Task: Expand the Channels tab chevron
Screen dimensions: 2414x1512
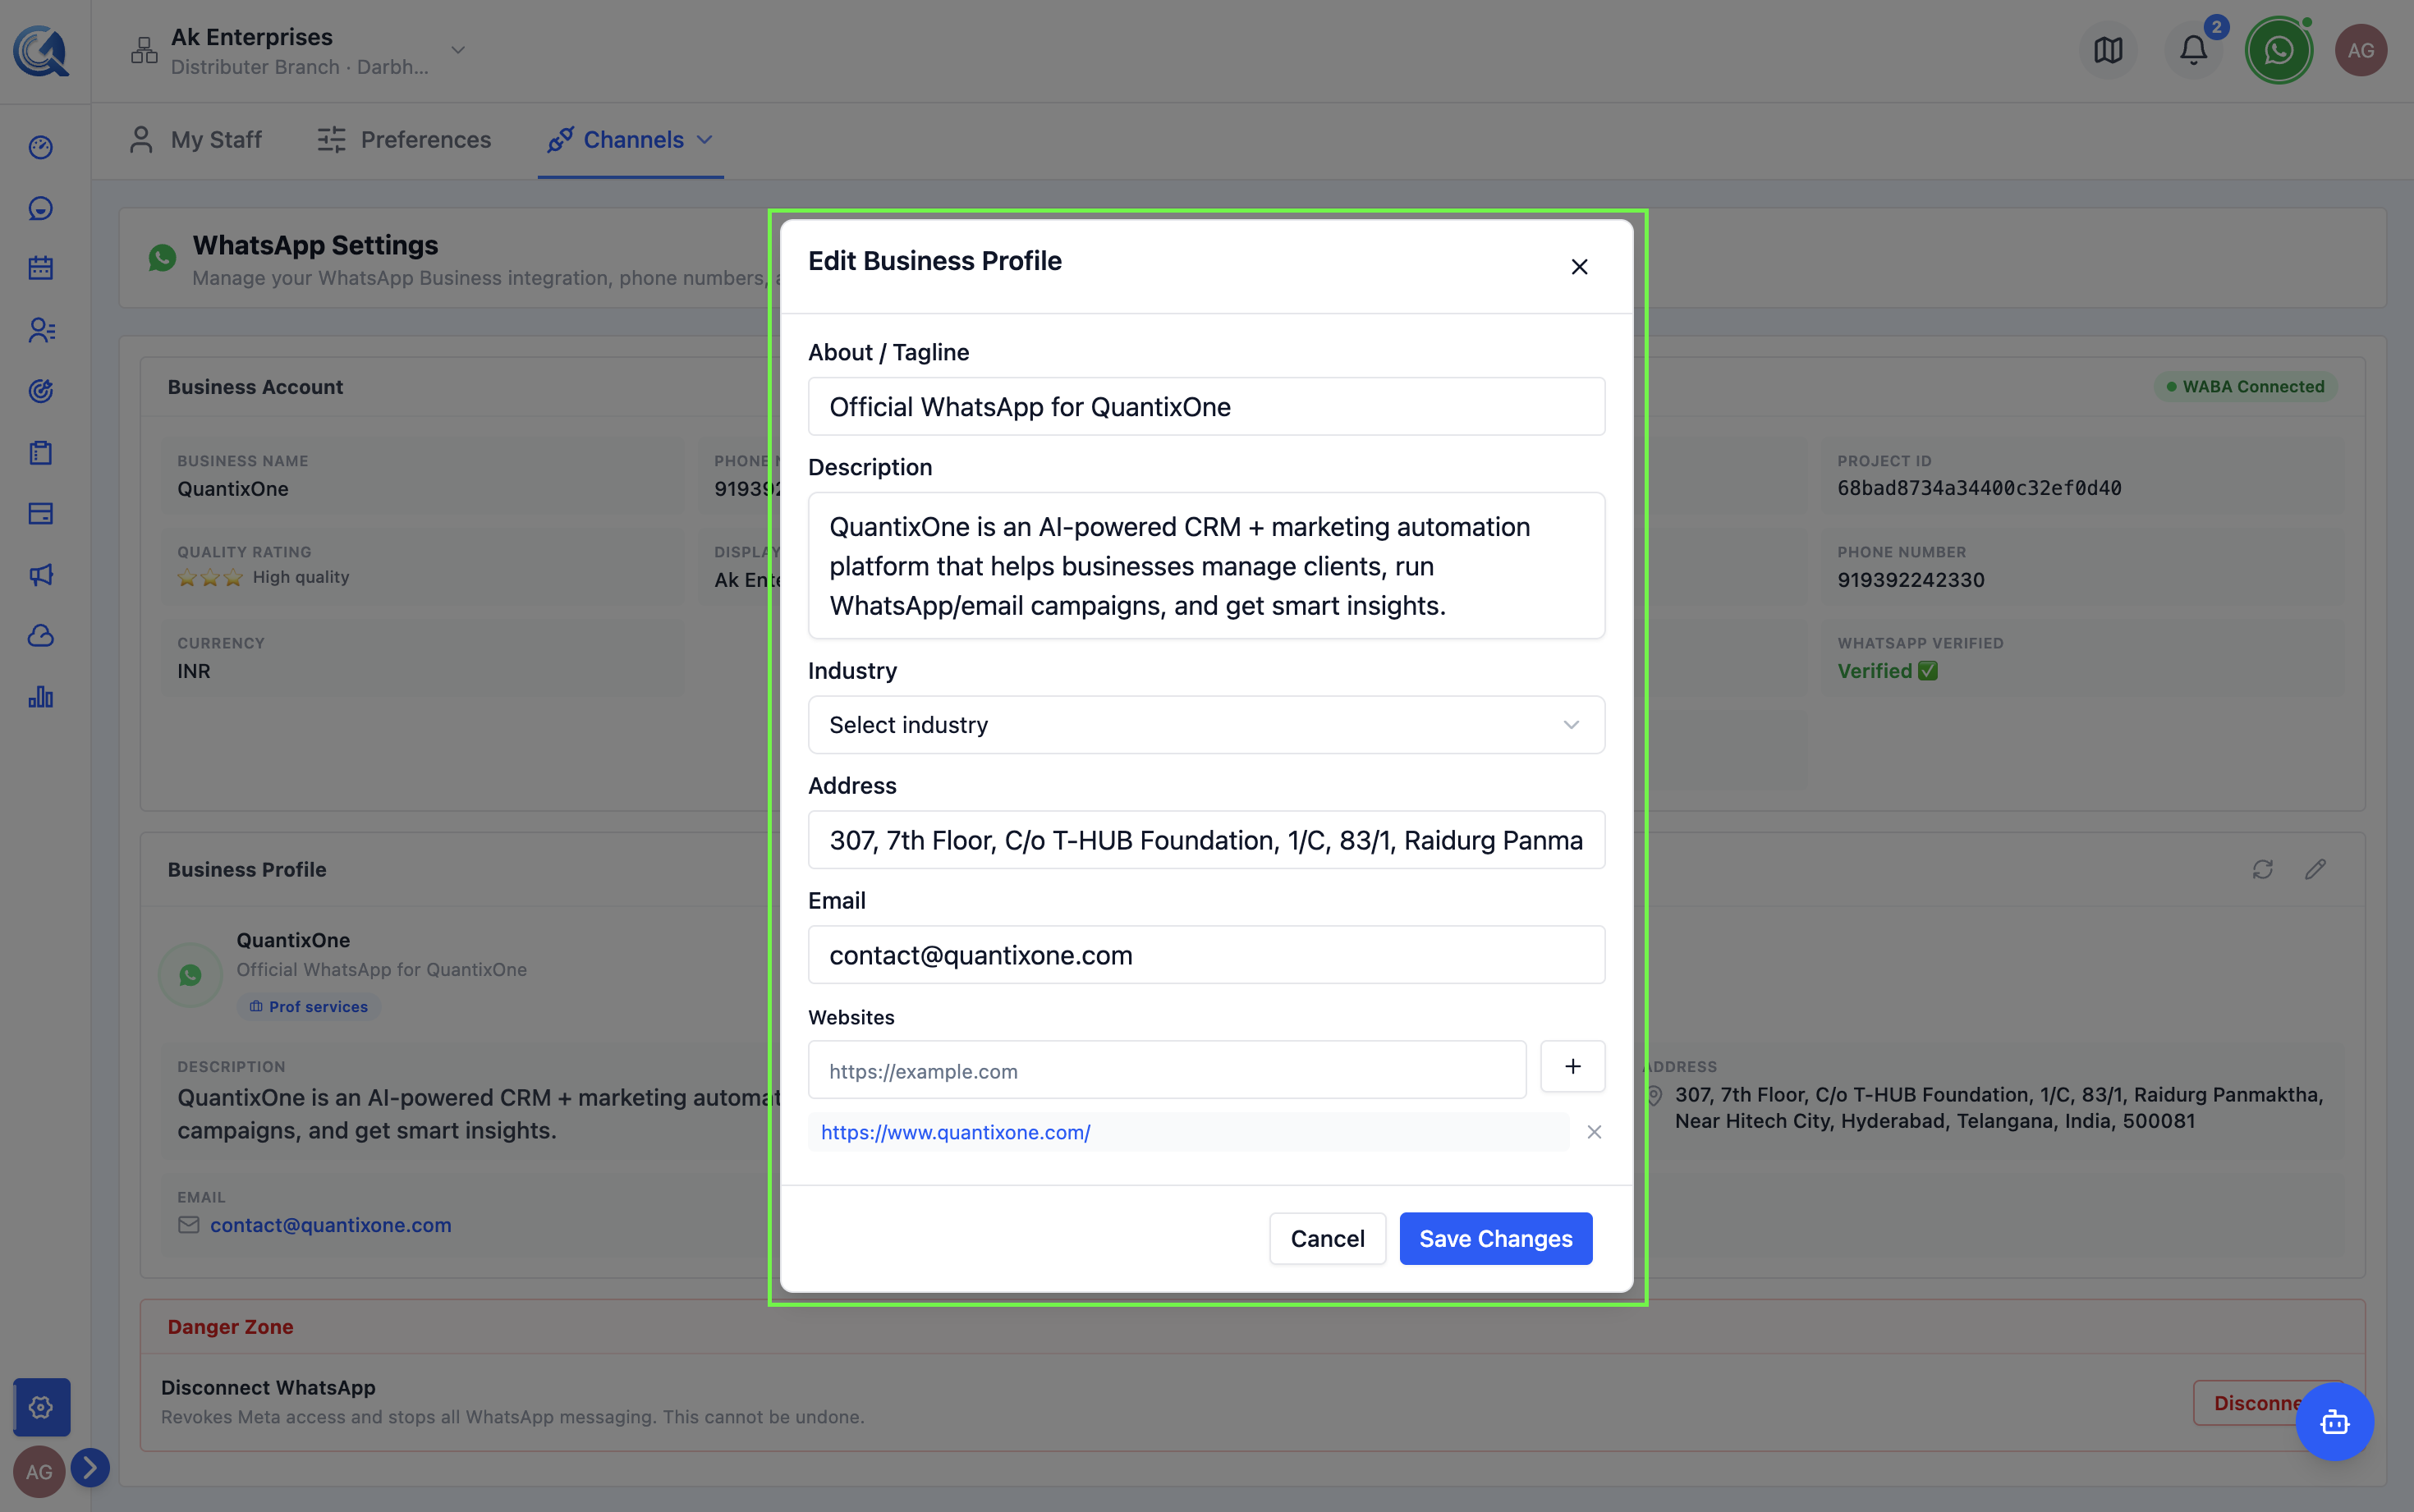Action: click(704, 140)
